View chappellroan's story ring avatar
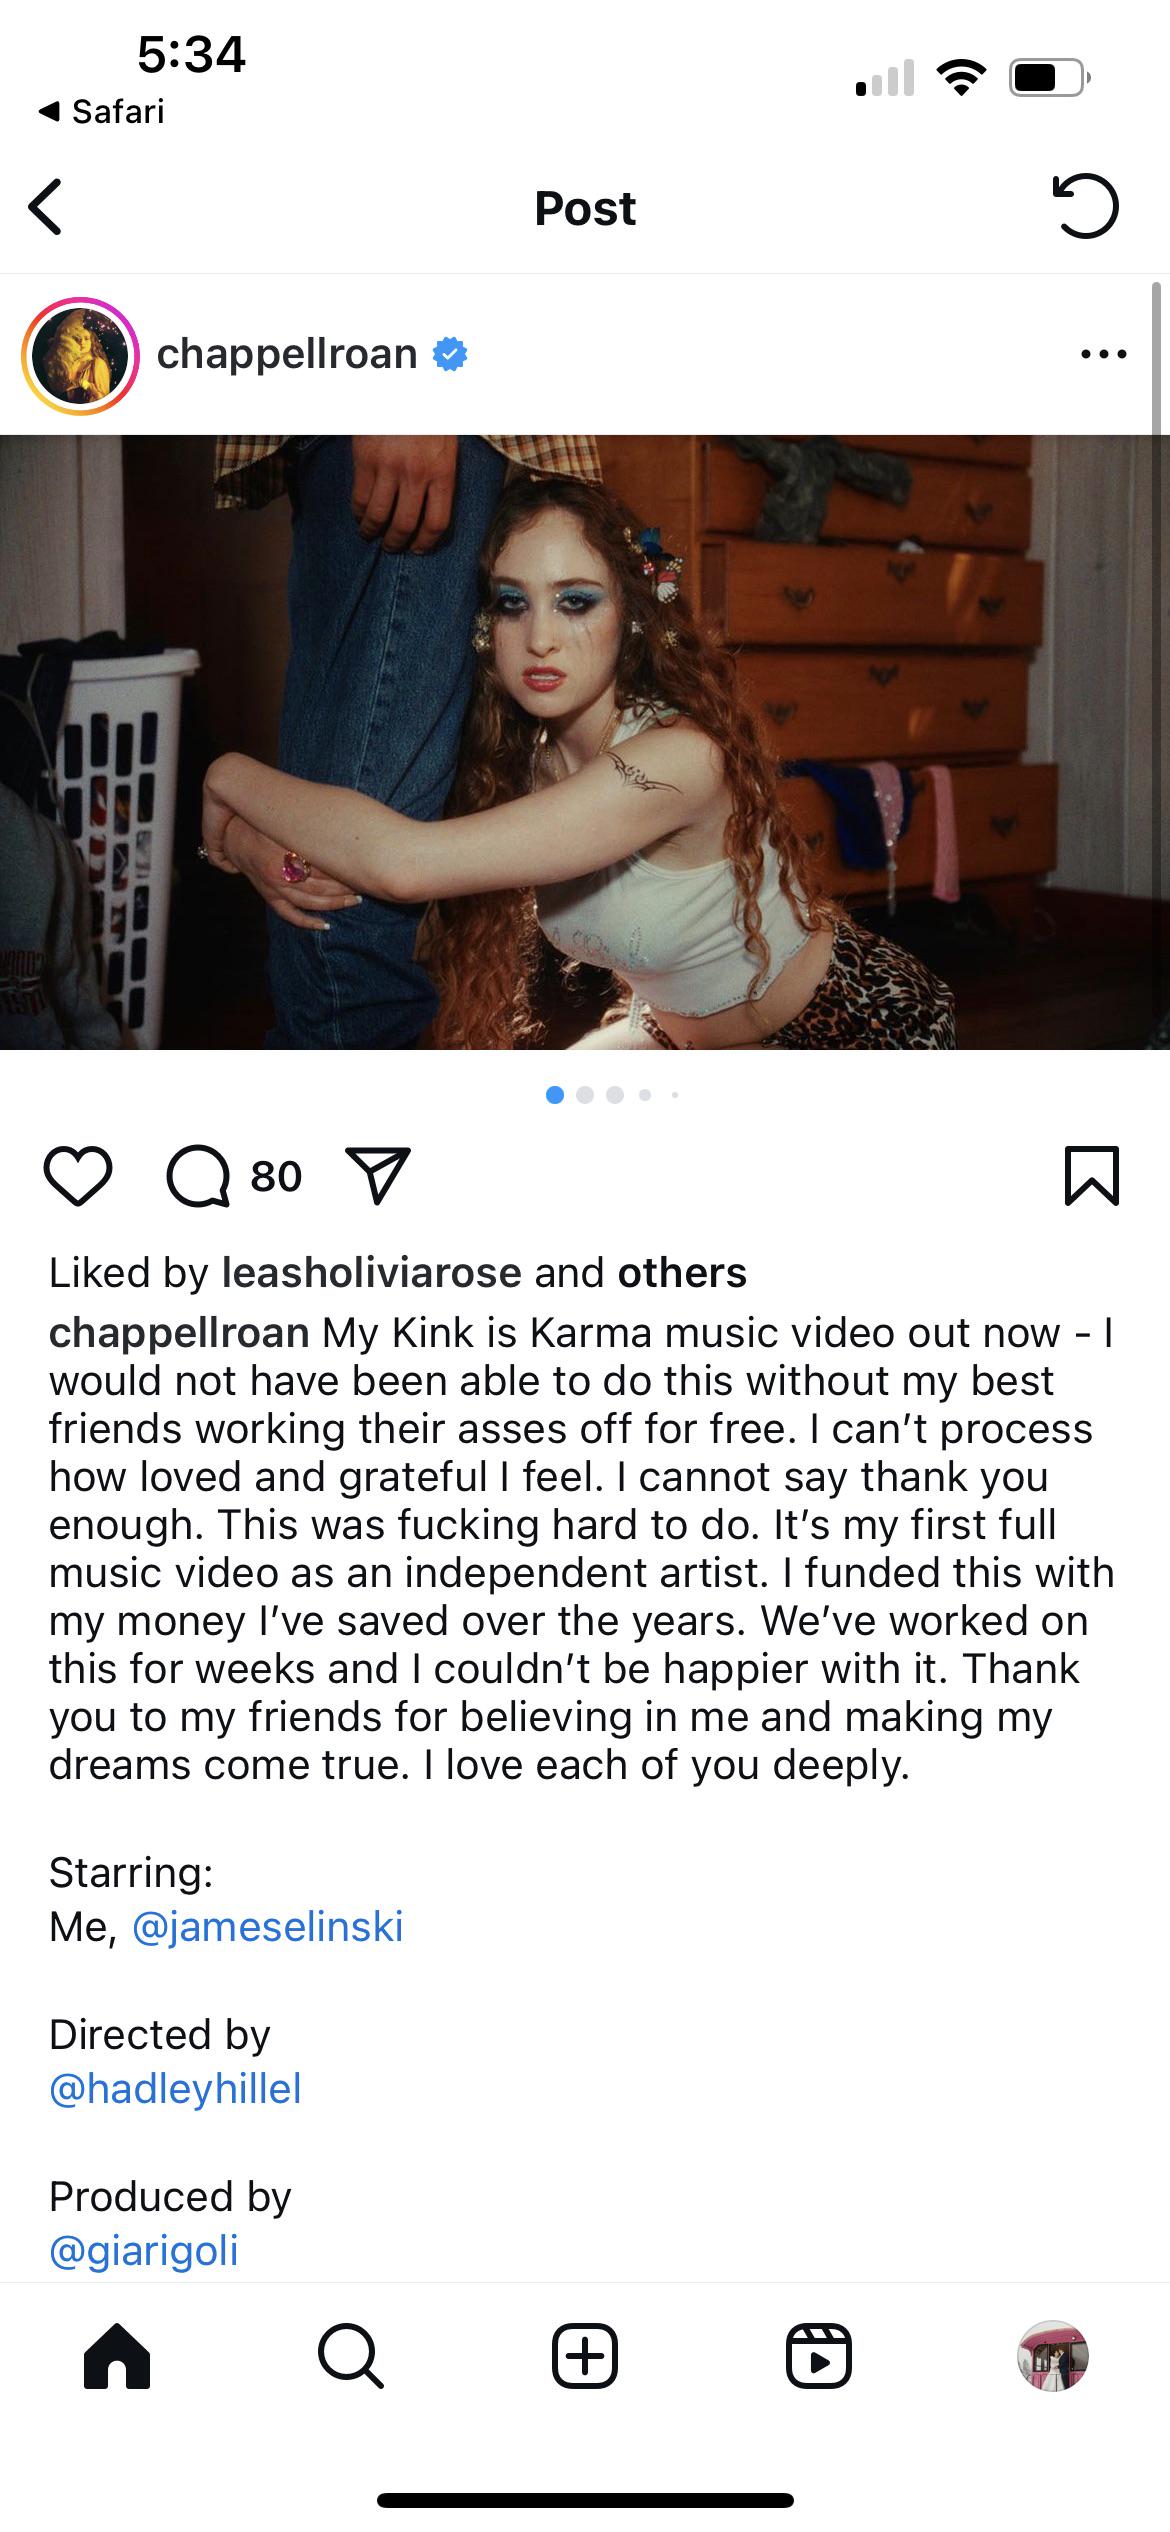The height and width of the screenshot is (2532, 1170). (80, 355)
